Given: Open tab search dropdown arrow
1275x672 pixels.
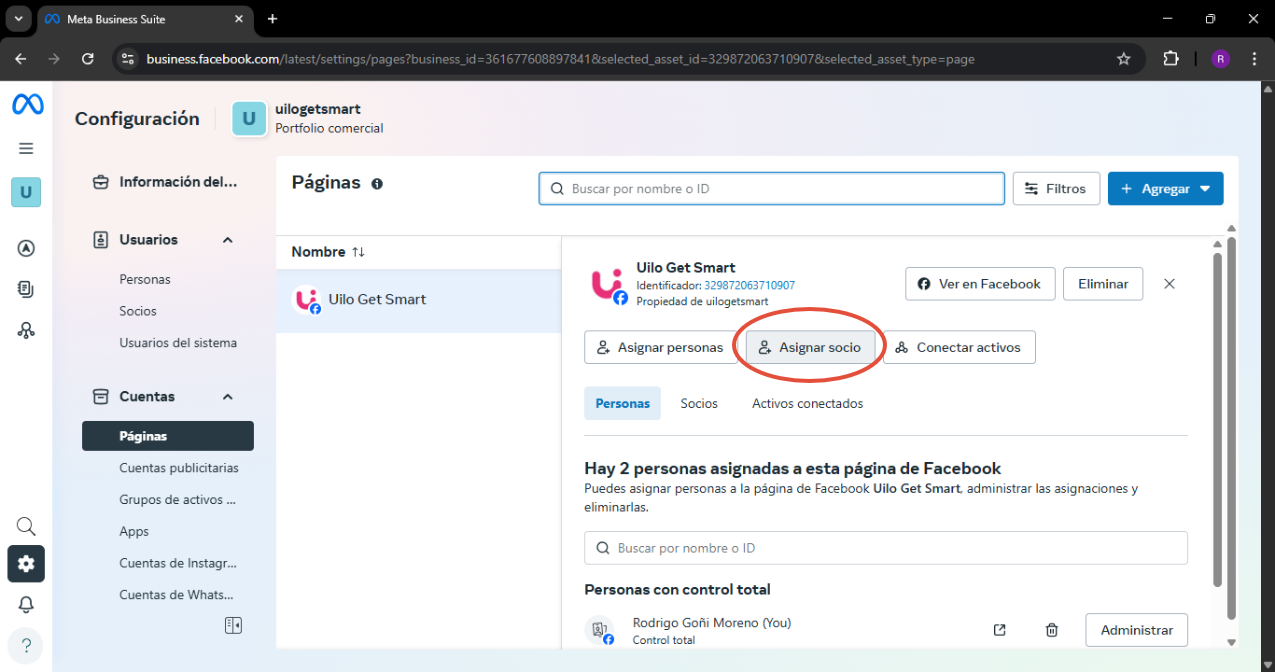Looking at the screenshot, I should pyautogui.click(x=18, y=19).
